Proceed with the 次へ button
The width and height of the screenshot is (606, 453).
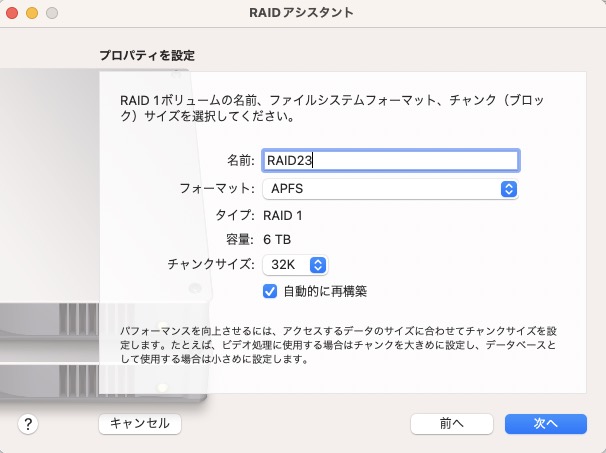545,424
